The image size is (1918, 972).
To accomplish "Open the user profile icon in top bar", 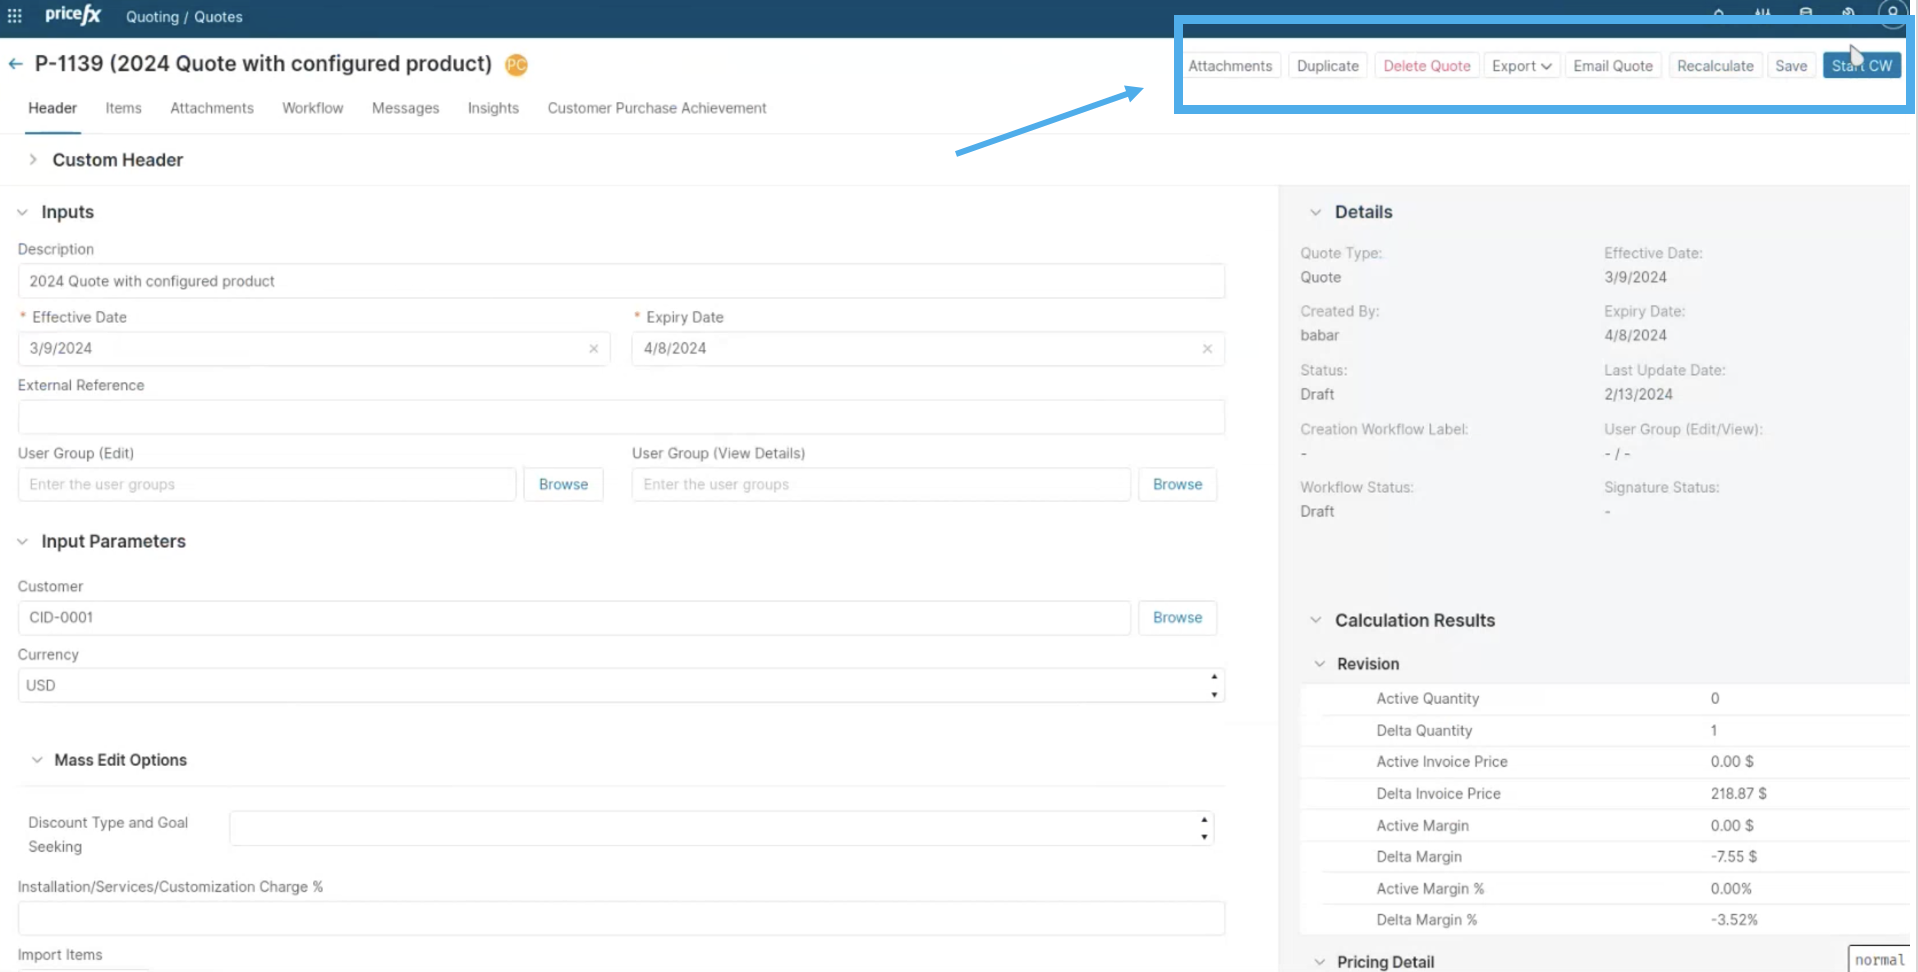I will coord(1891,13).
